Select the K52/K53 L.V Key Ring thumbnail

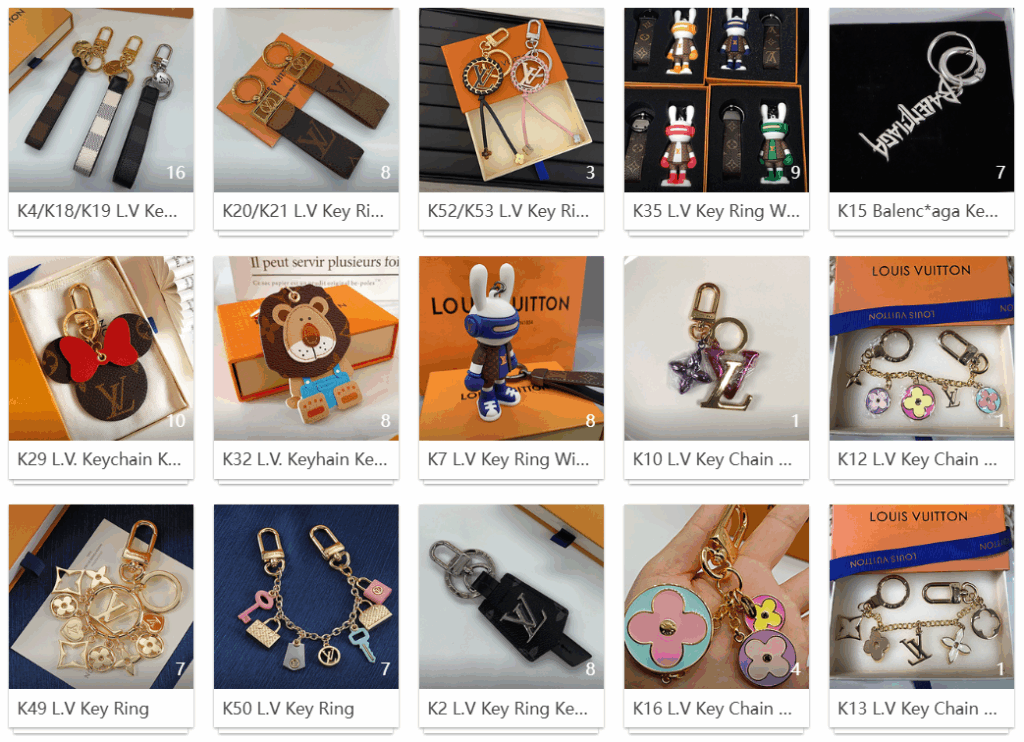coord(511,100)
